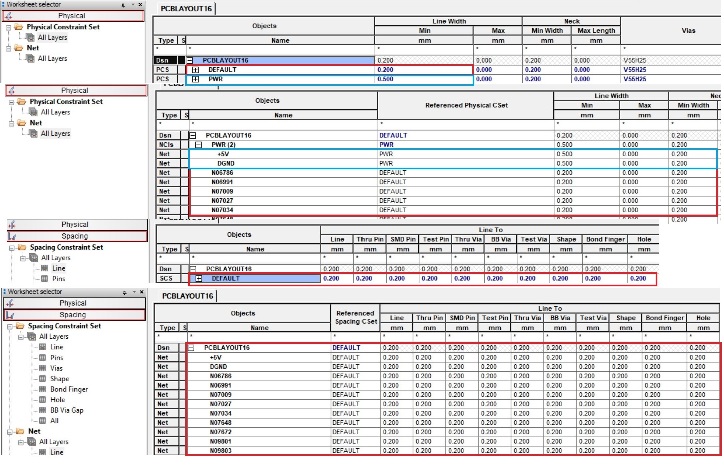Open the bottom PCBLAYOUT16 worksheet tab
Screen dimensions: 724x470
187,297
